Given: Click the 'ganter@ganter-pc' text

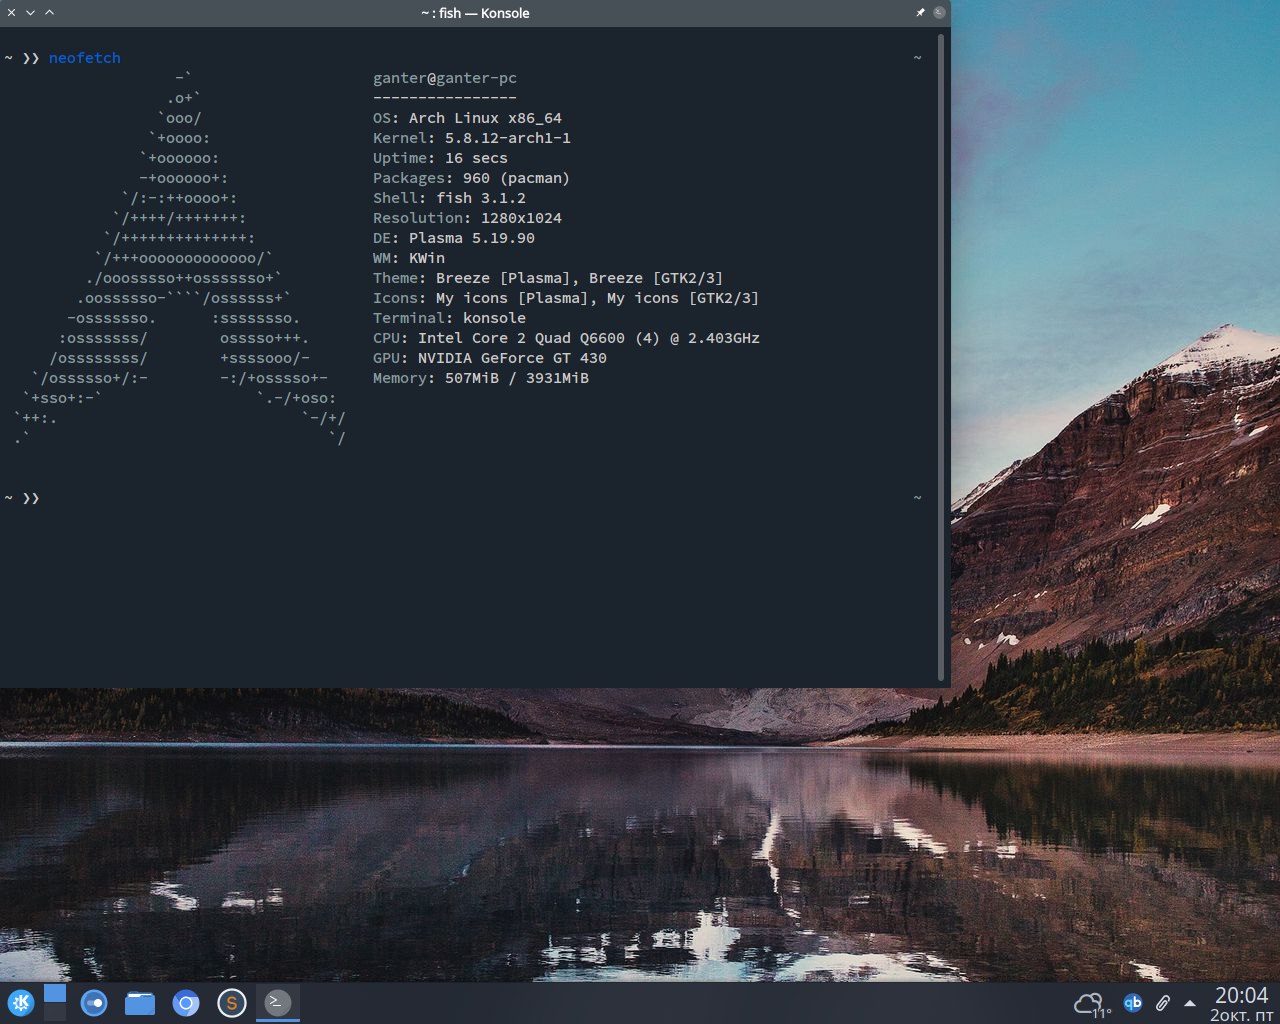Looking at the screenshot, I should pos(445,78).
